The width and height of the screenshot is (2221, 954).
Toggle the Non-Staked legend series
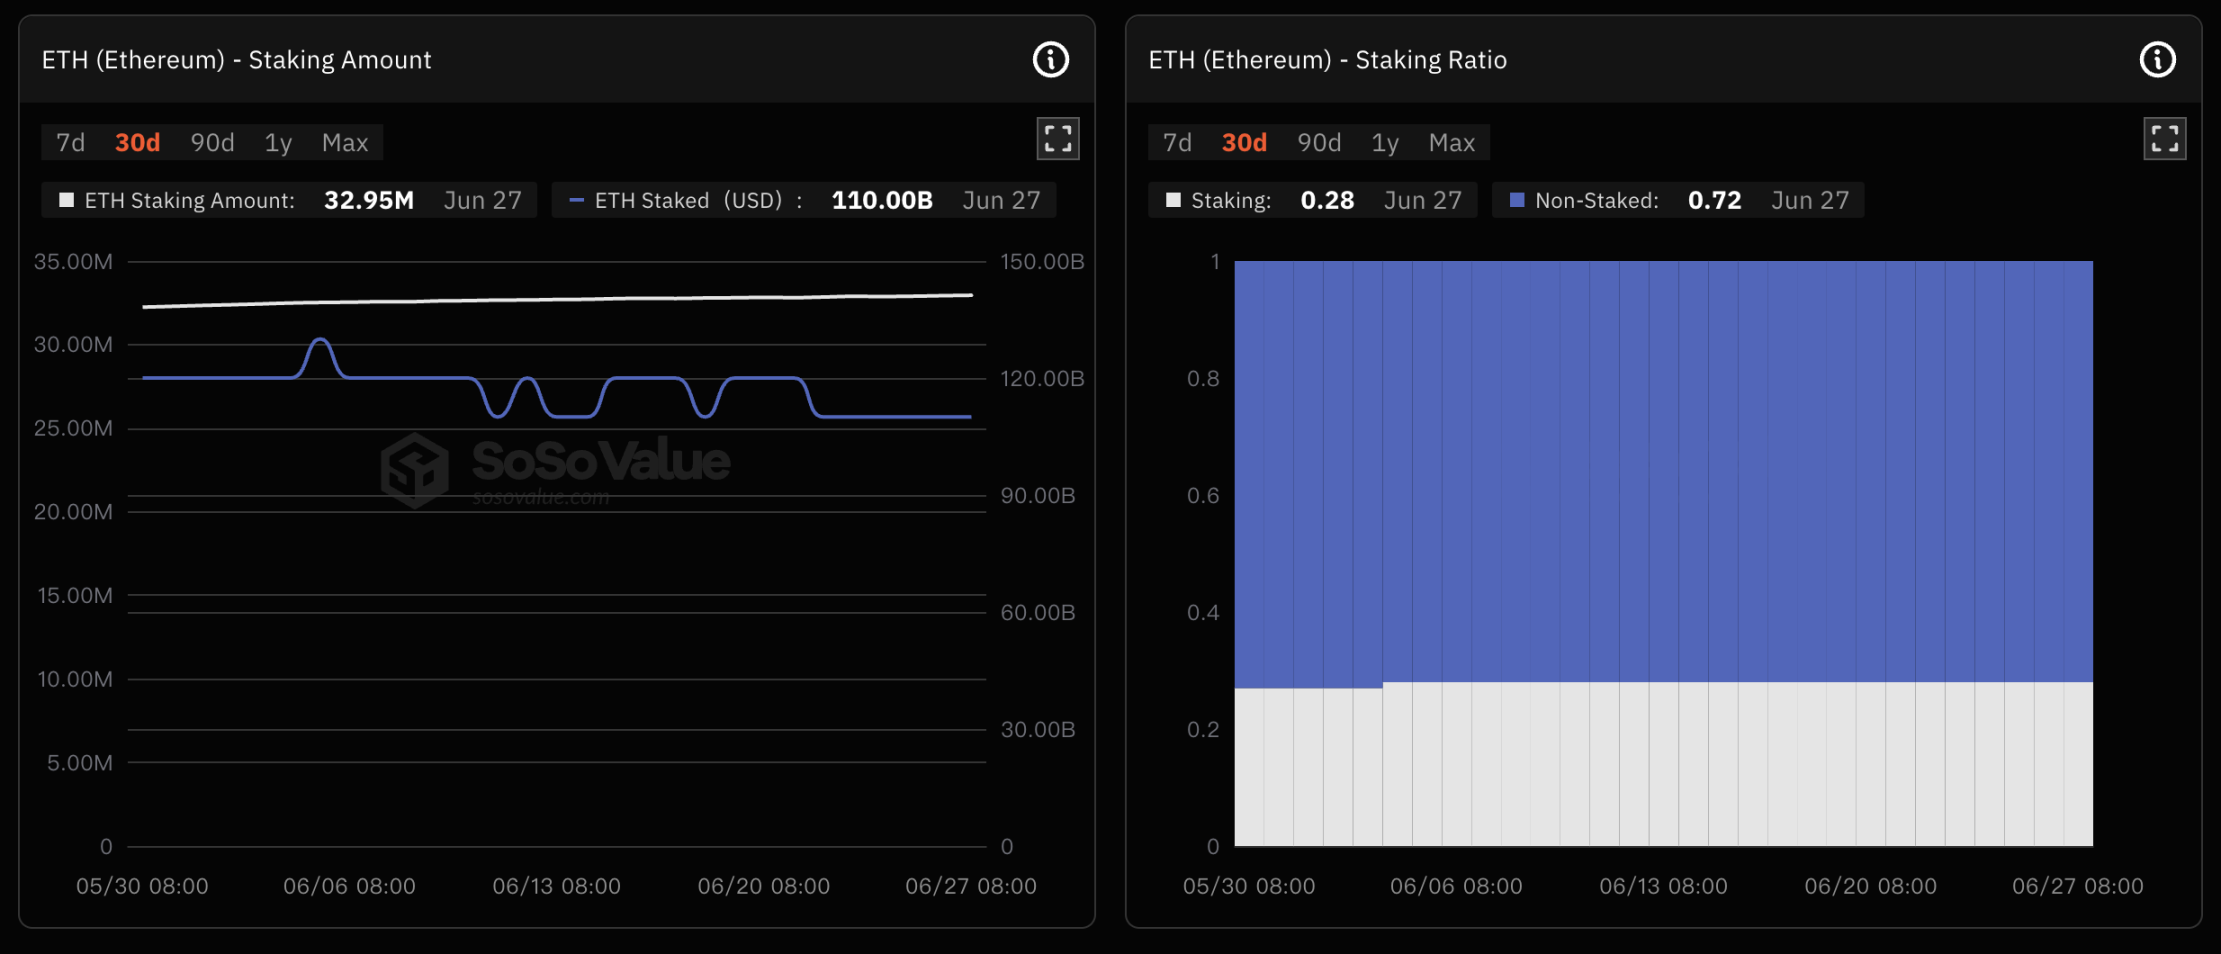pyautogui.click(x=1596, y=201)
